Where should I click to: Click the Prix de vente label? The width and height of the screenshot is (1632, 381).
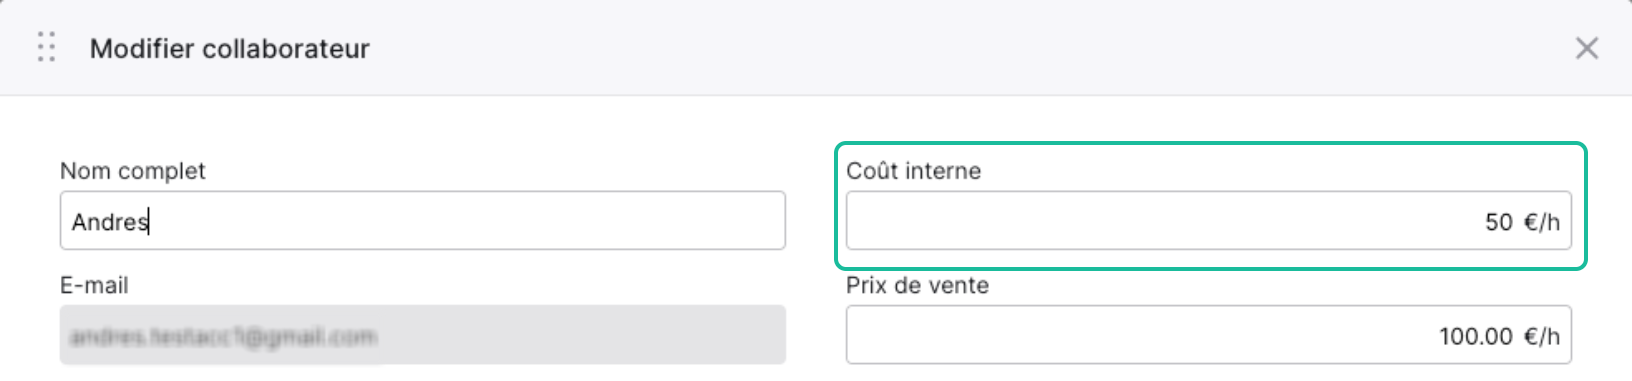pos(917,285)
